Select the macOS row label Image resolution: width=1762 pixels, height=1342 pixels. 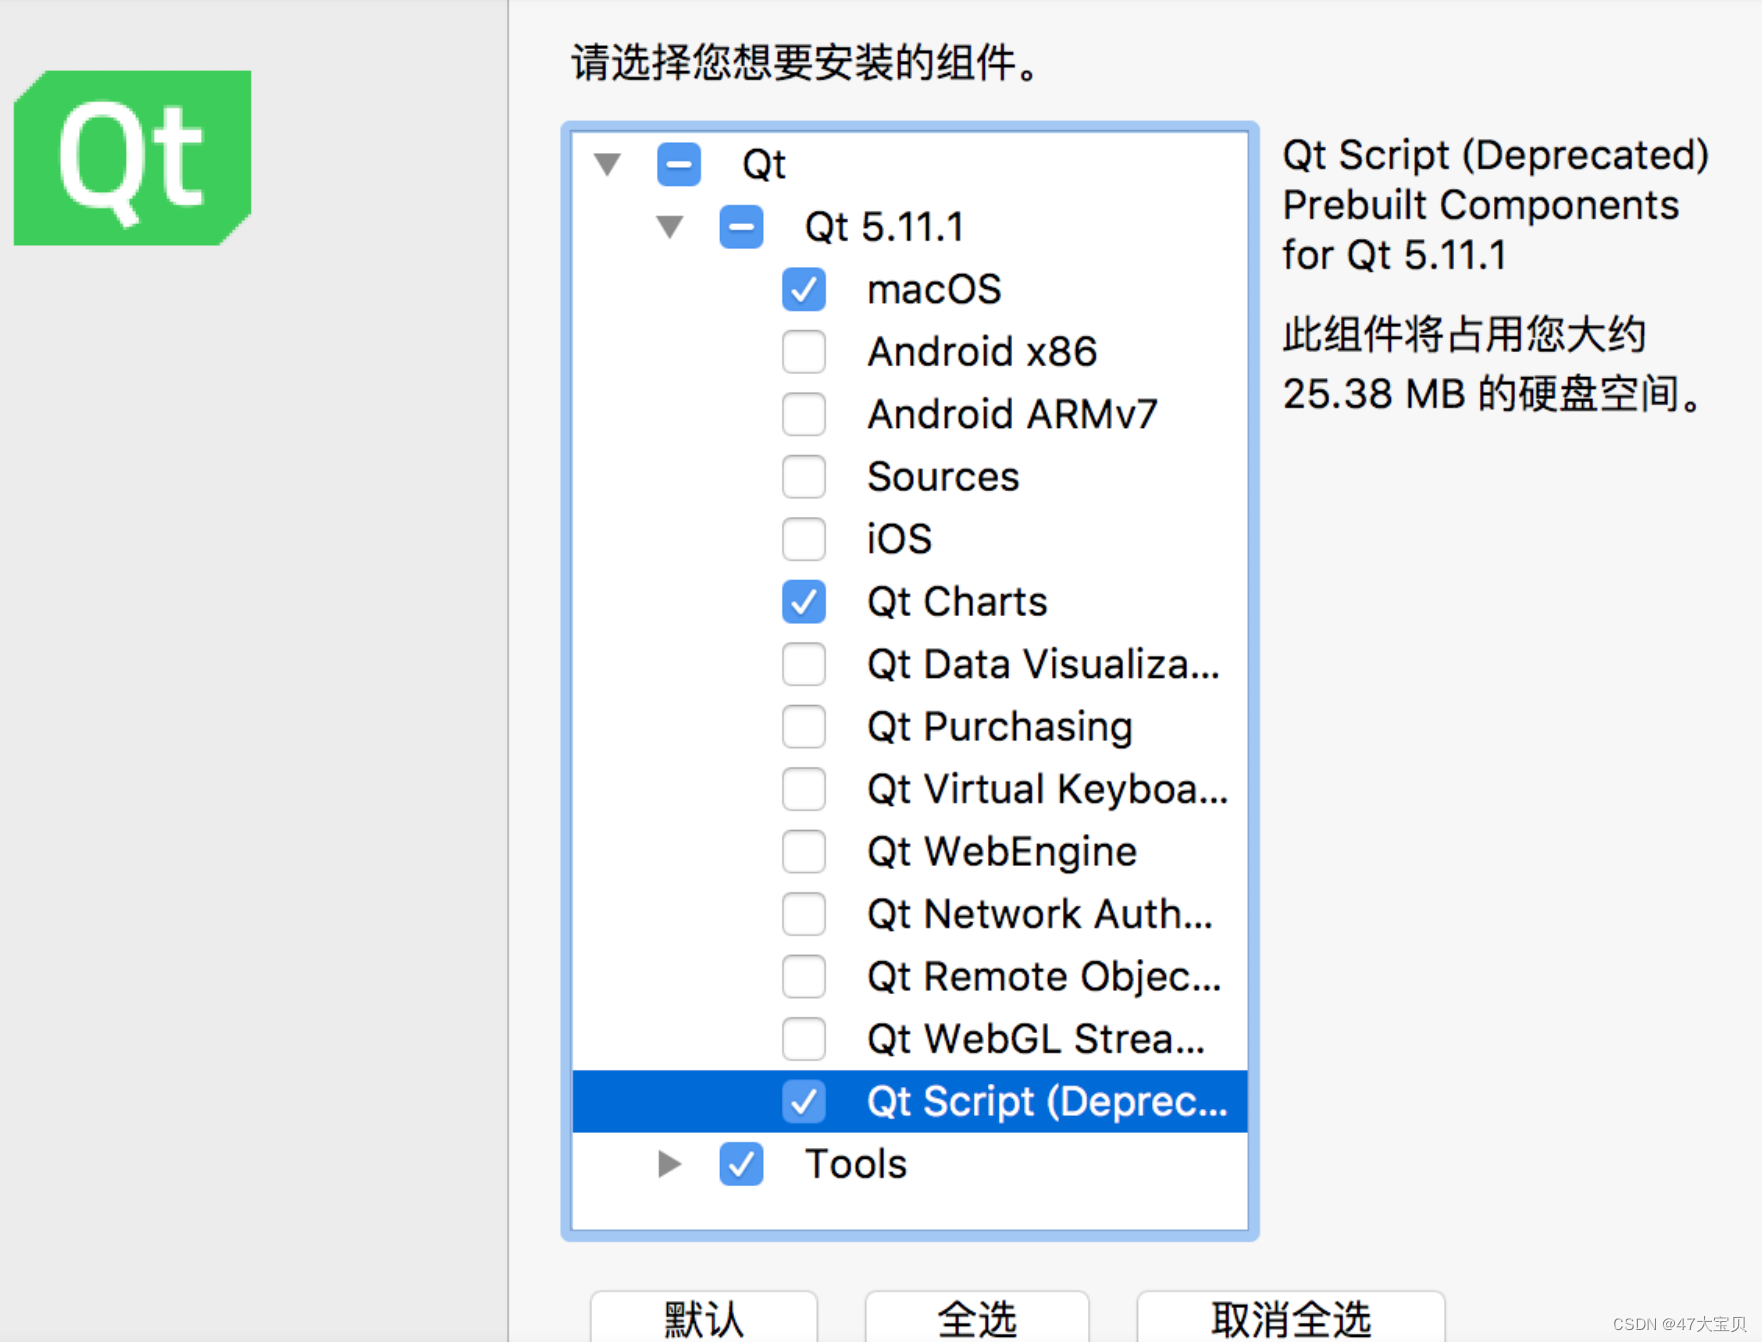(x=934, y=290)
